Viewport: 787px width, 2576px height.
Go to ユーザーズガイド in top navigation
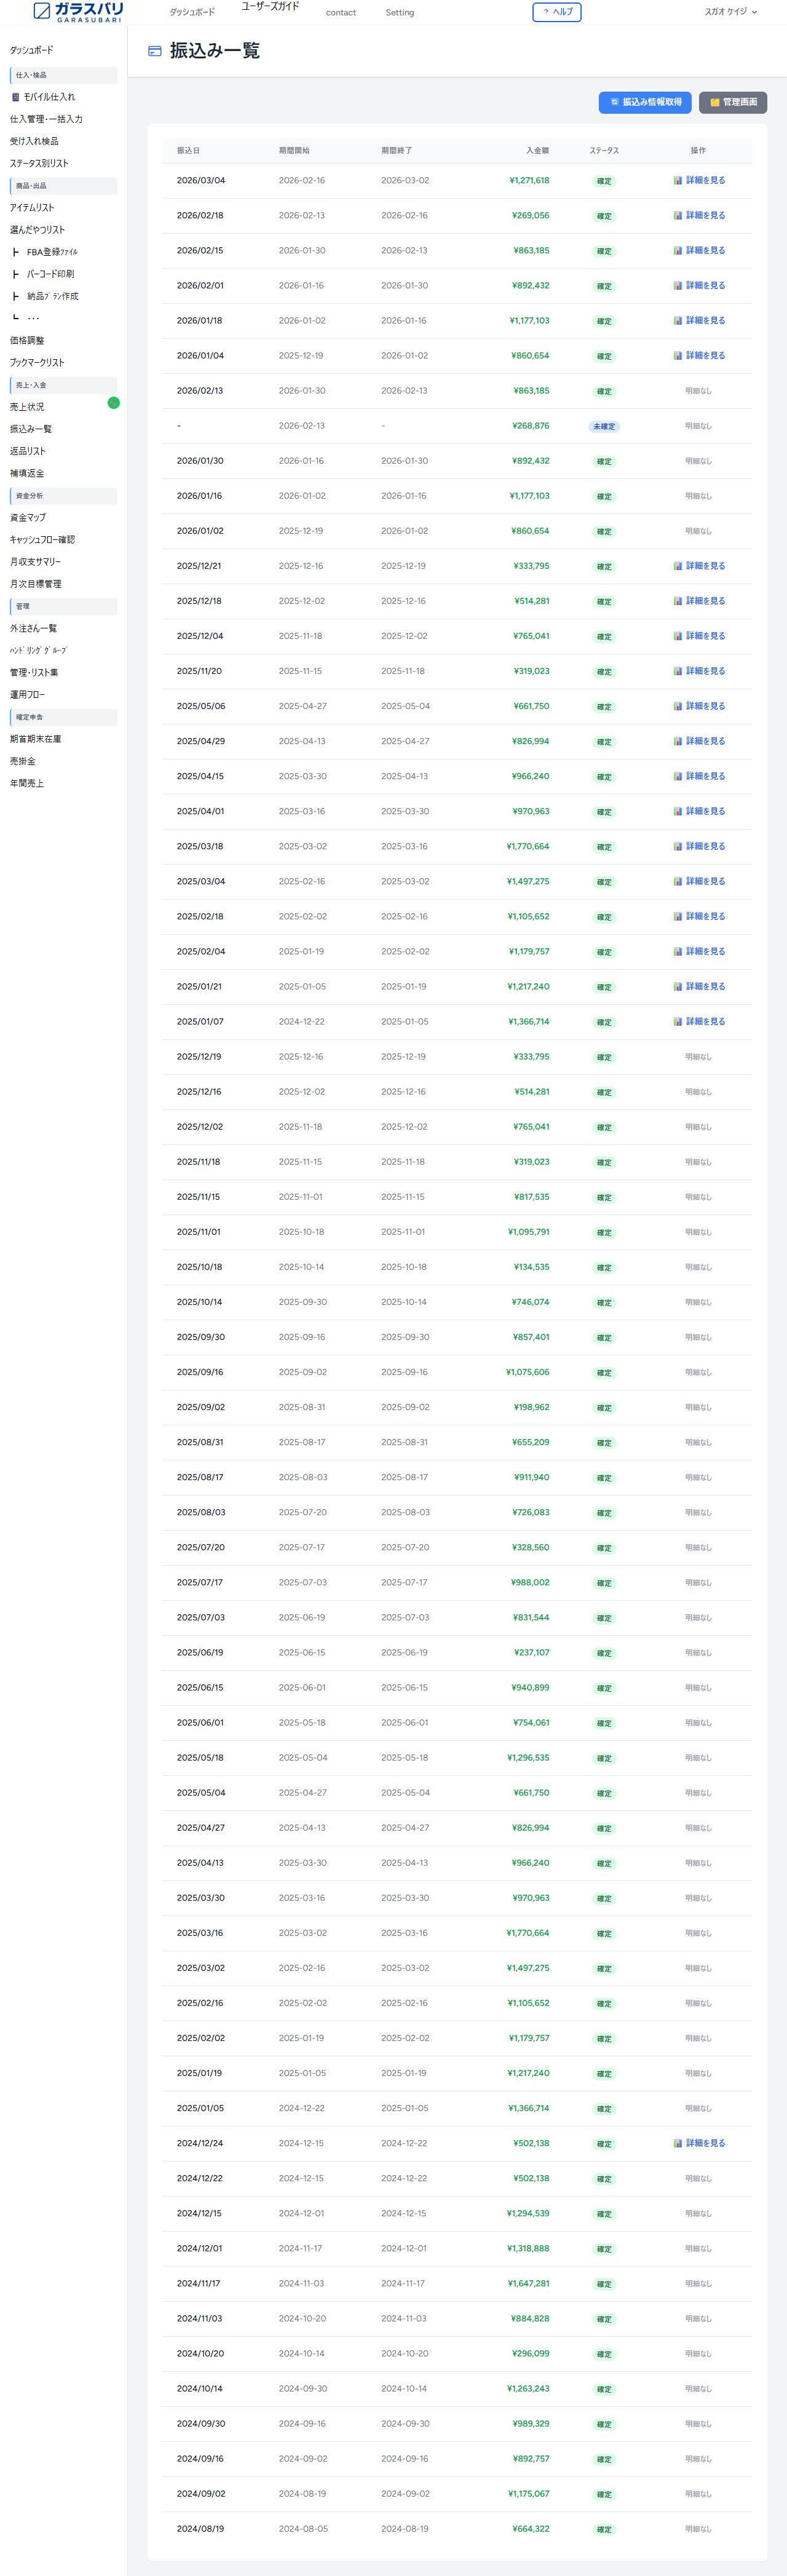point(270,7)
